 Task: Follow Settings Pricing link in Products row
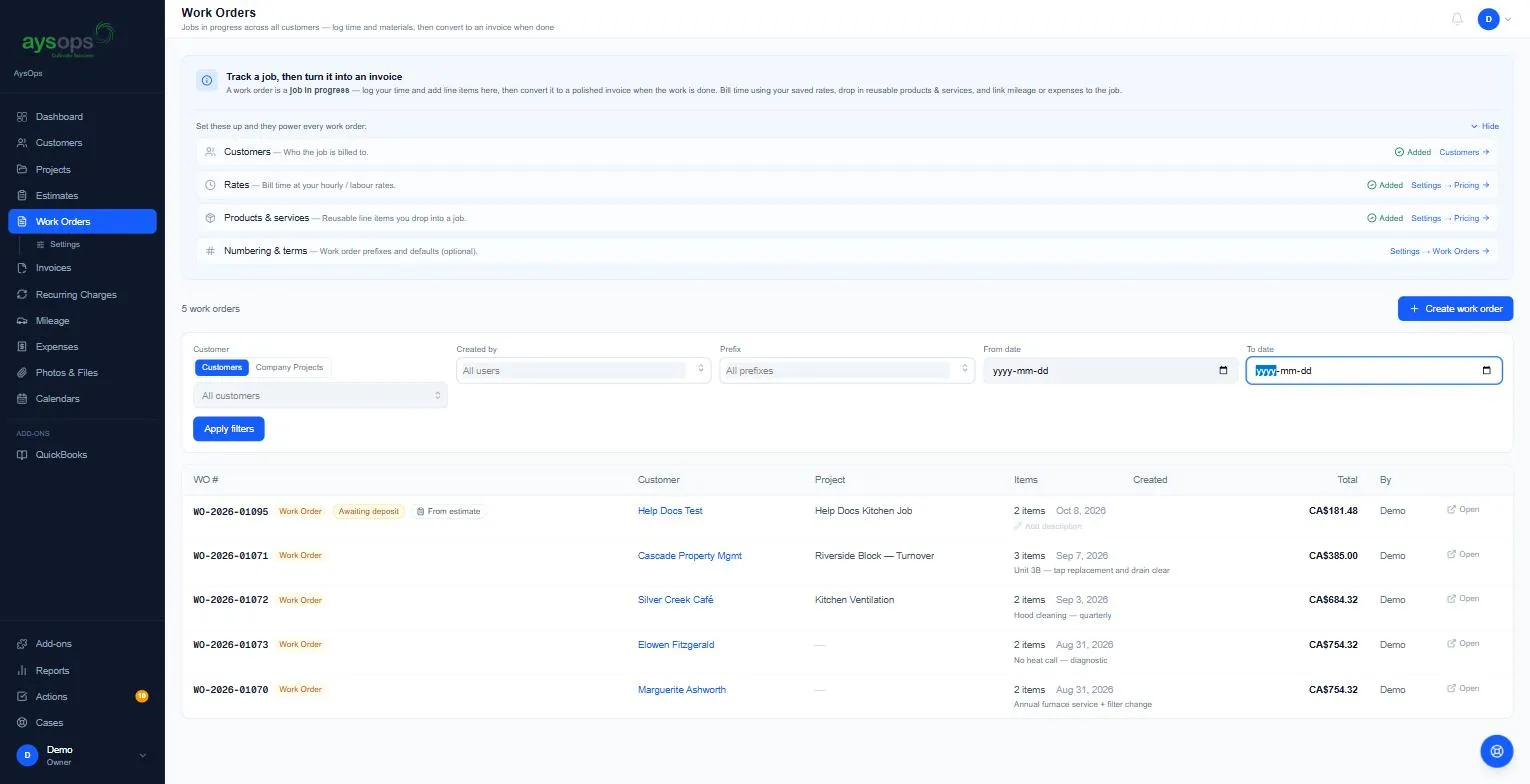pyautogui.click(x=1450, y=218)
